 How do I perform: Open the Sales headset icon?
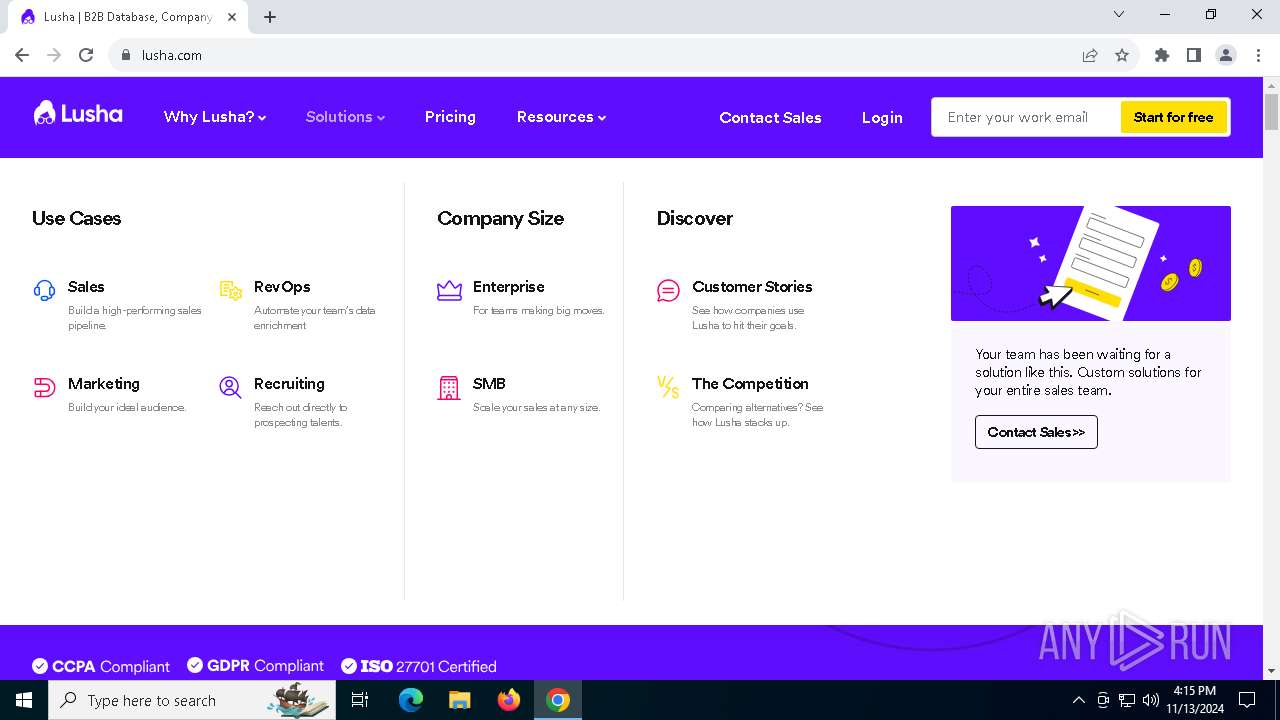(x=44, y=291)
